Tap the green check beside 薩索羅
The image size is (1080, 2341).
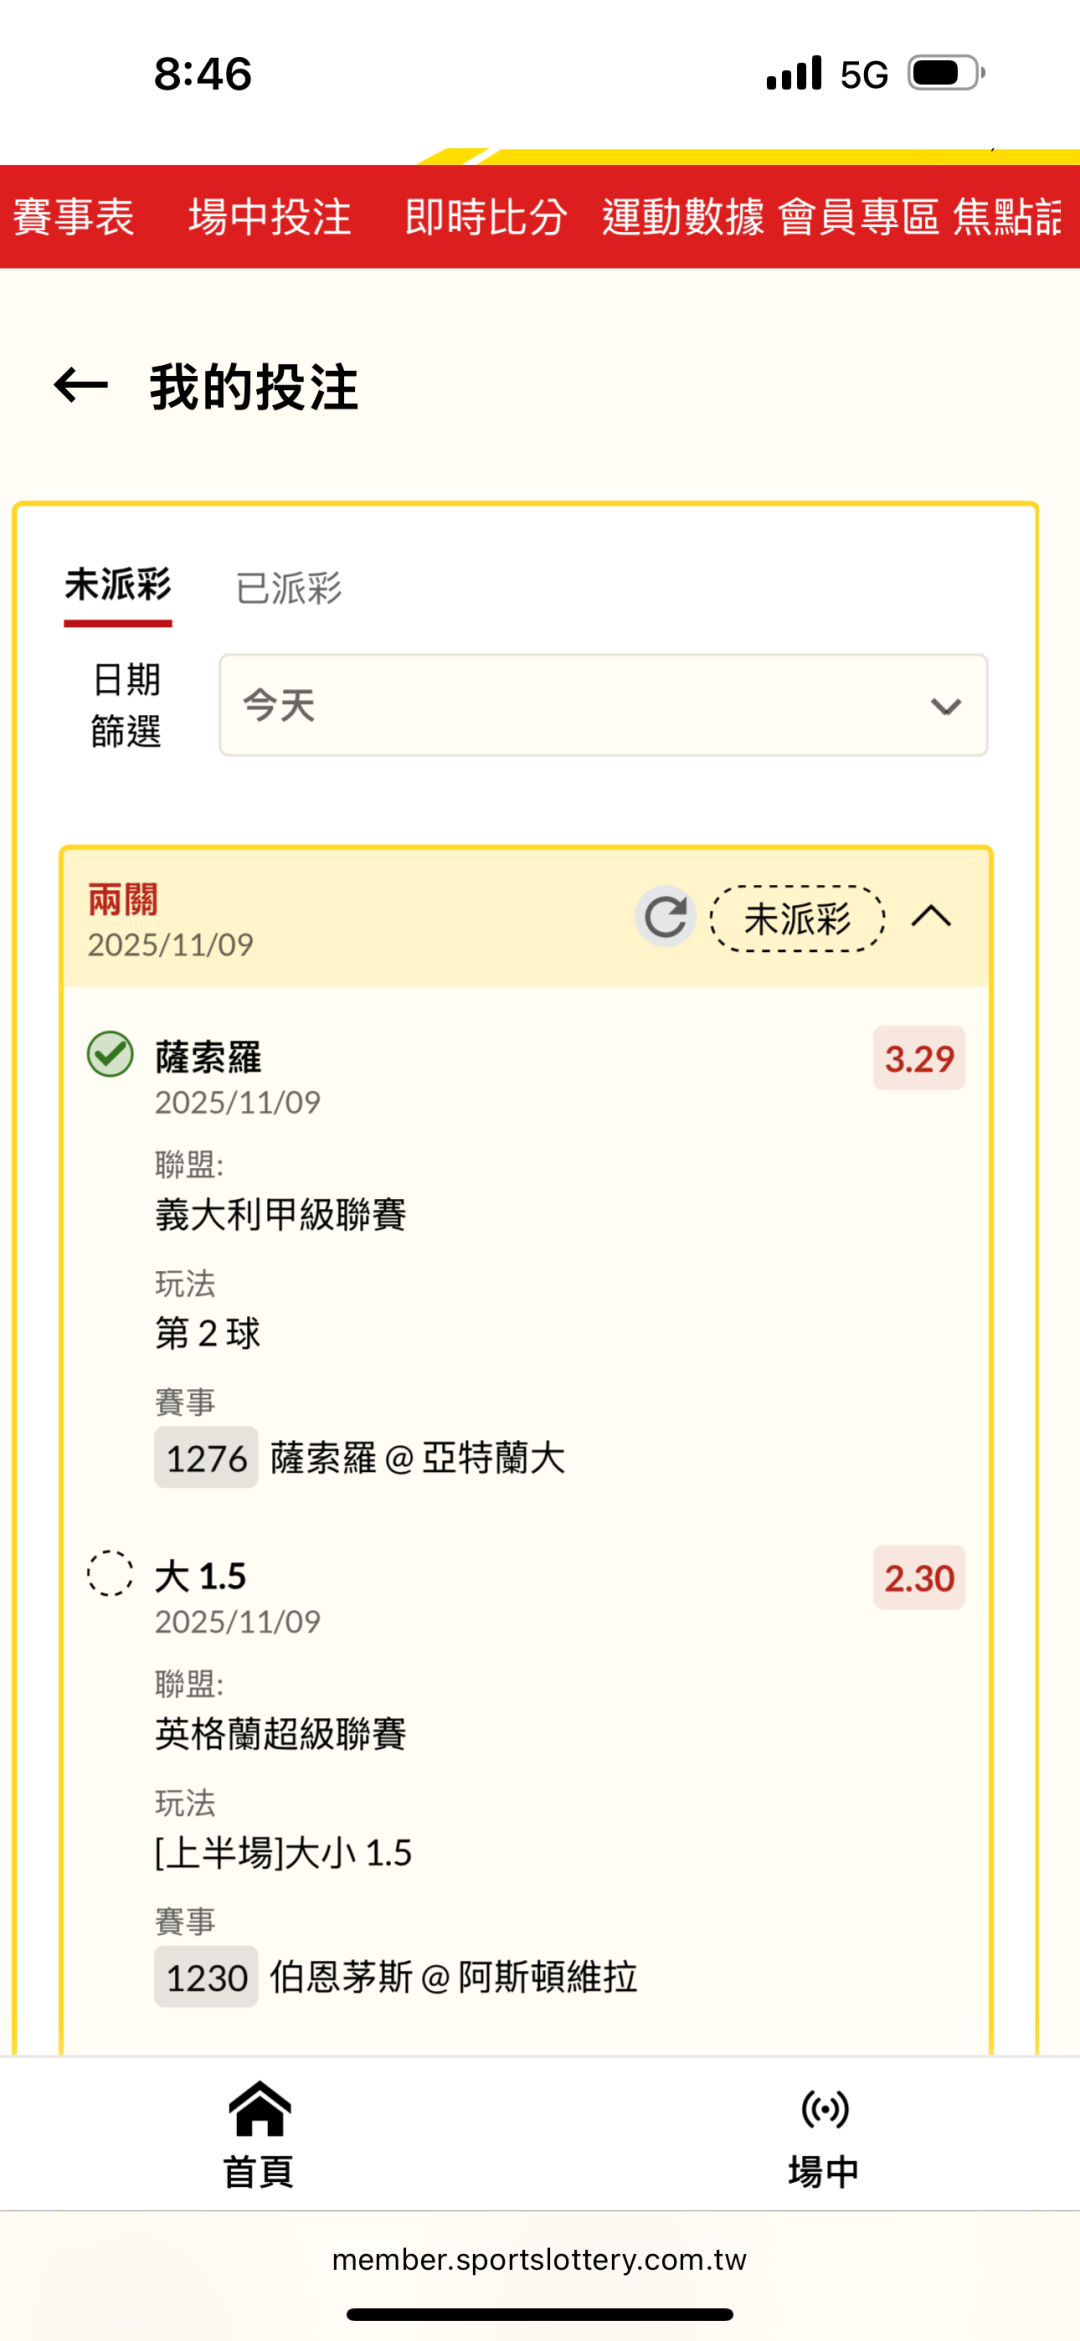tap(110, 1054)
